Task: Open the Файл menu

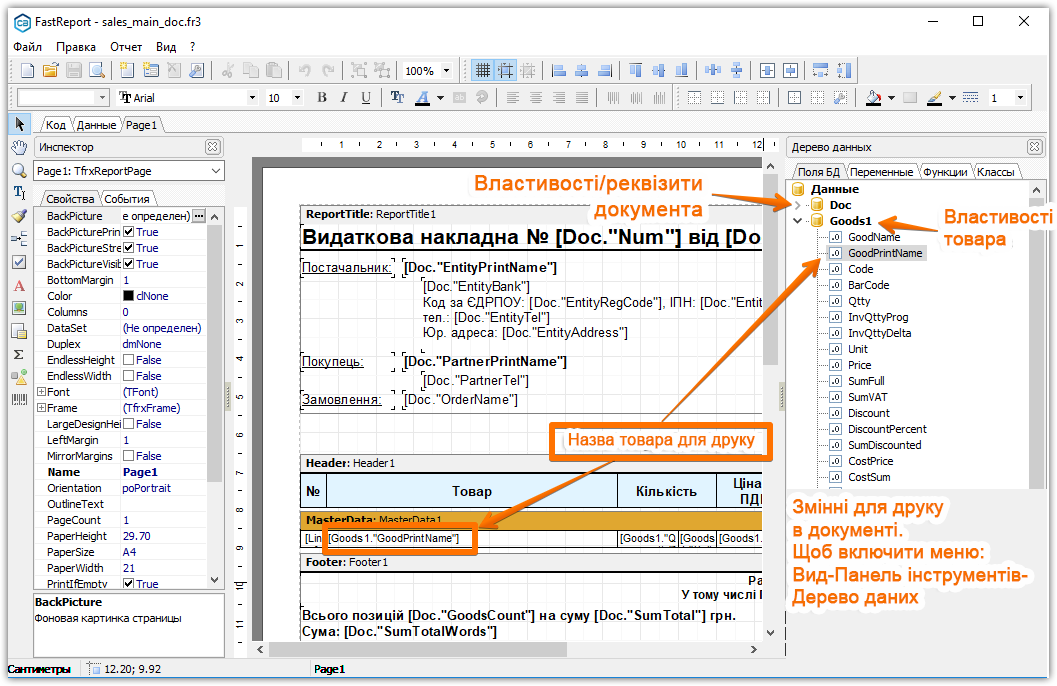Action: [28, 46]
